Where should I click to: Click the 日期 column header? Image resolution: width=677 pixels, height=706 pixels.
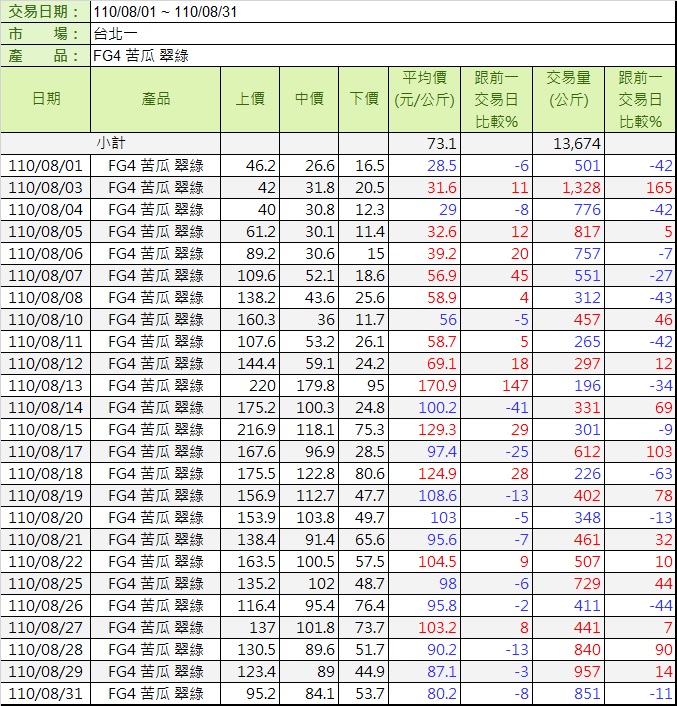click(46, 99)
